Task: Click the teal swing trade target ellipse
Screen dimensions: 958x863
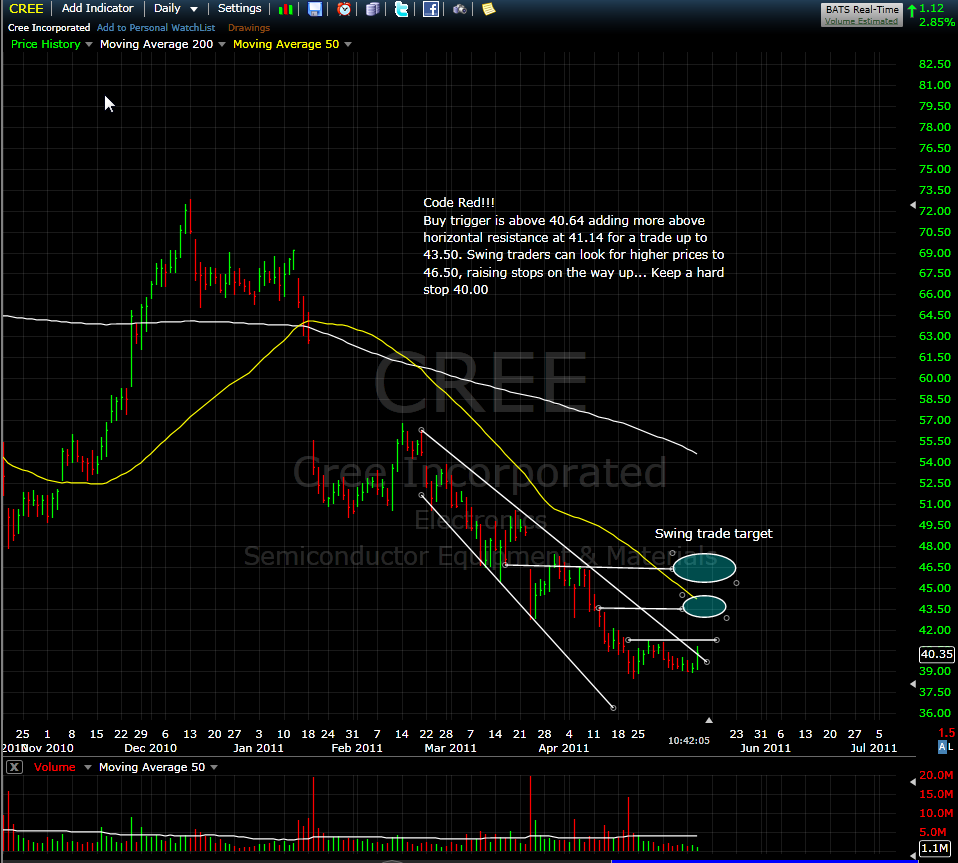Action: pyautogui.click(x=704, y=567)
